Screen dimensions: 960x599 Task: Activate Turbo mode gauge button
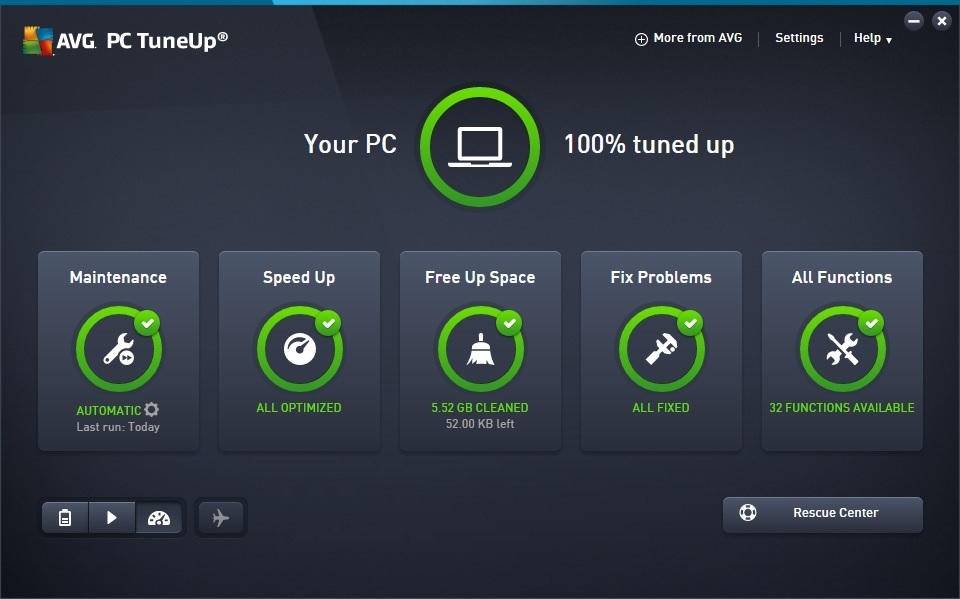(x=159, y=518)
